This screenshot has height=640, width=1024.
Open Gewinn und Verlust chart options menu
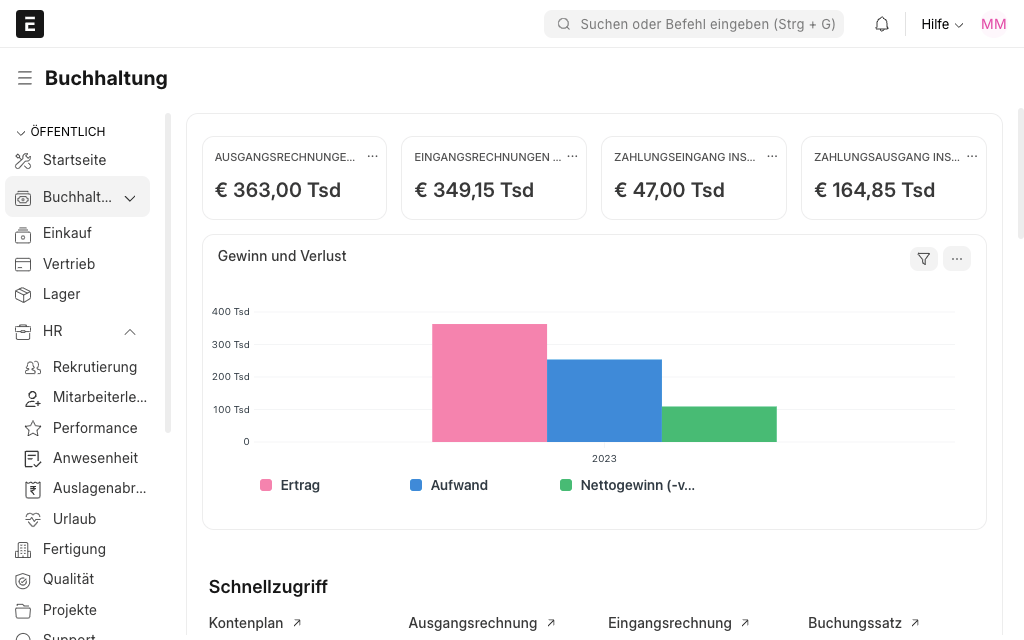pos(957,259)
